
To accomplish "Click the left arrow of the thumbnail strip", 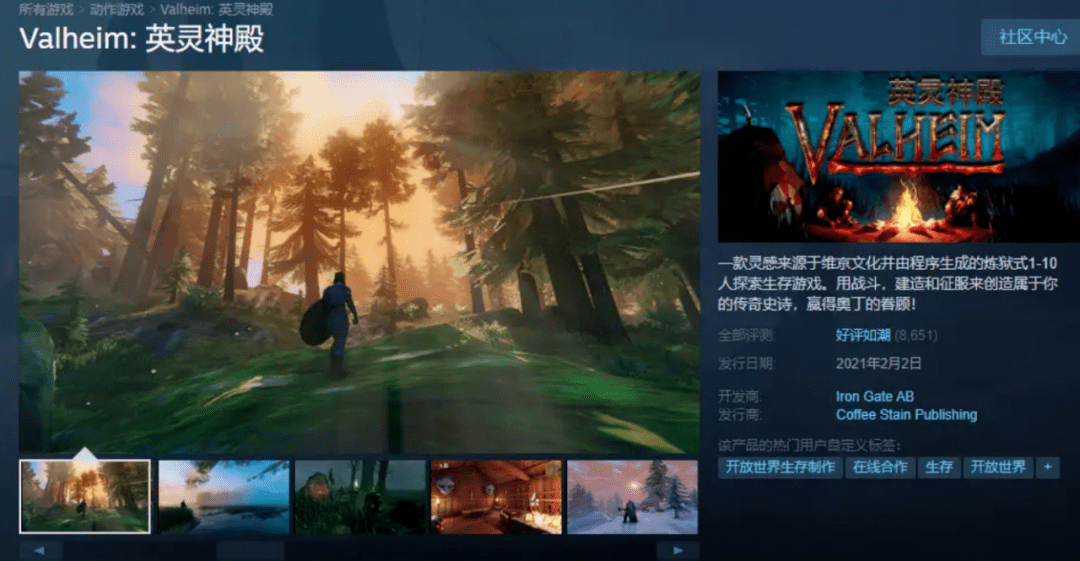I will (x=40, y=550).
